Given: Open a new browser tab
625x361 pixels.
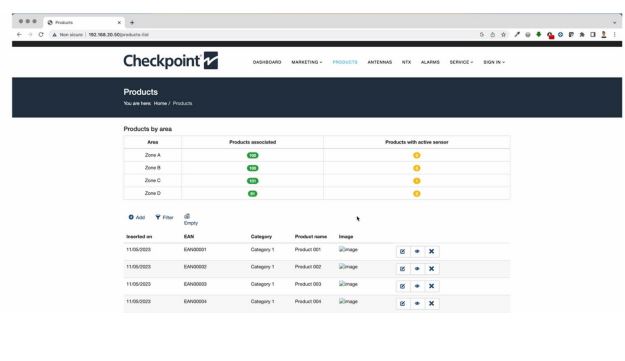Looking at the screenshot, I should click(x=132, y=23).
